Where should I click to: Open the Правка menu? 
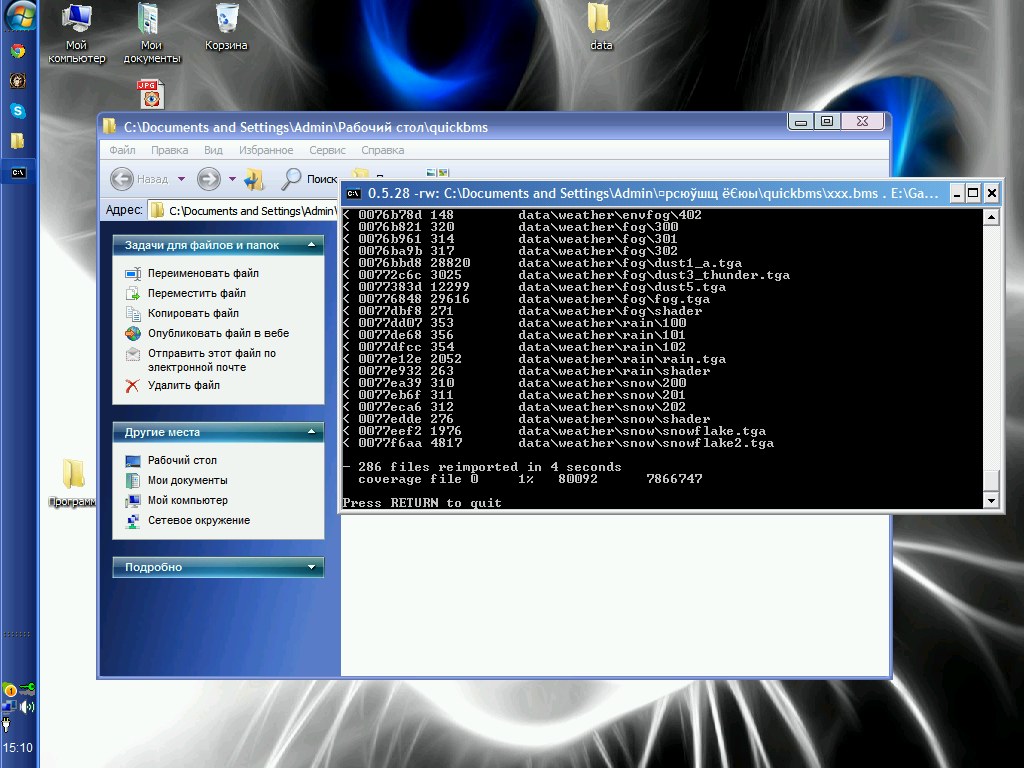click(x=169, y=150)
